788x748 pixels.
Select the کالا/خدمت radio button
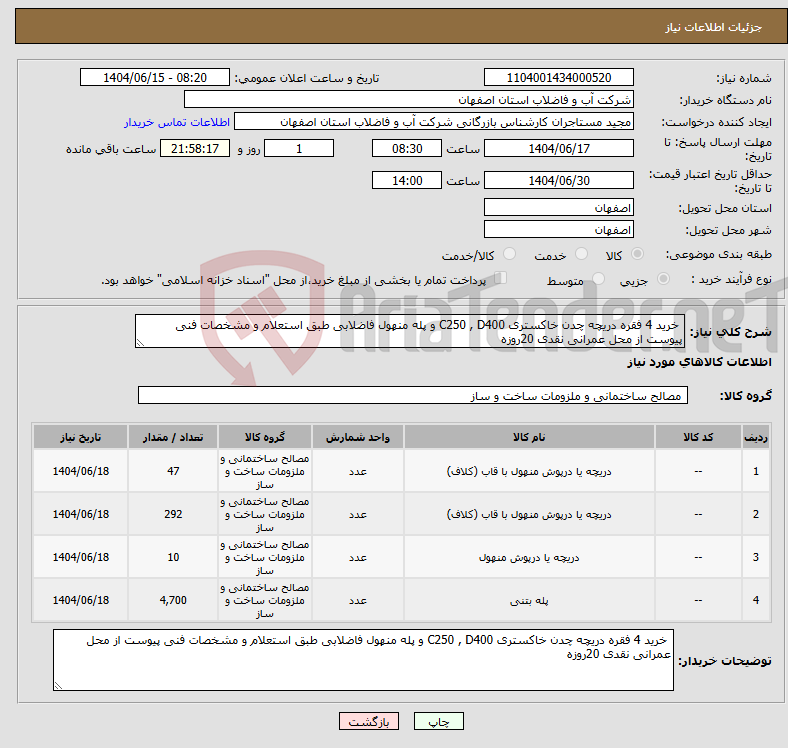pos(510,255)
